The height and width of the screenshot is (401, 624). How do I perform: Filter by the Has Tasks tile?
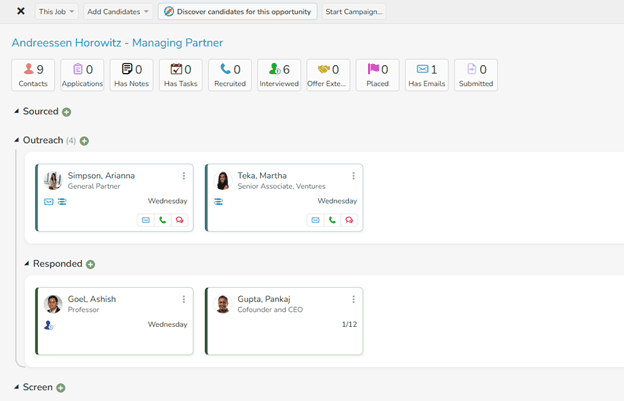181,75
